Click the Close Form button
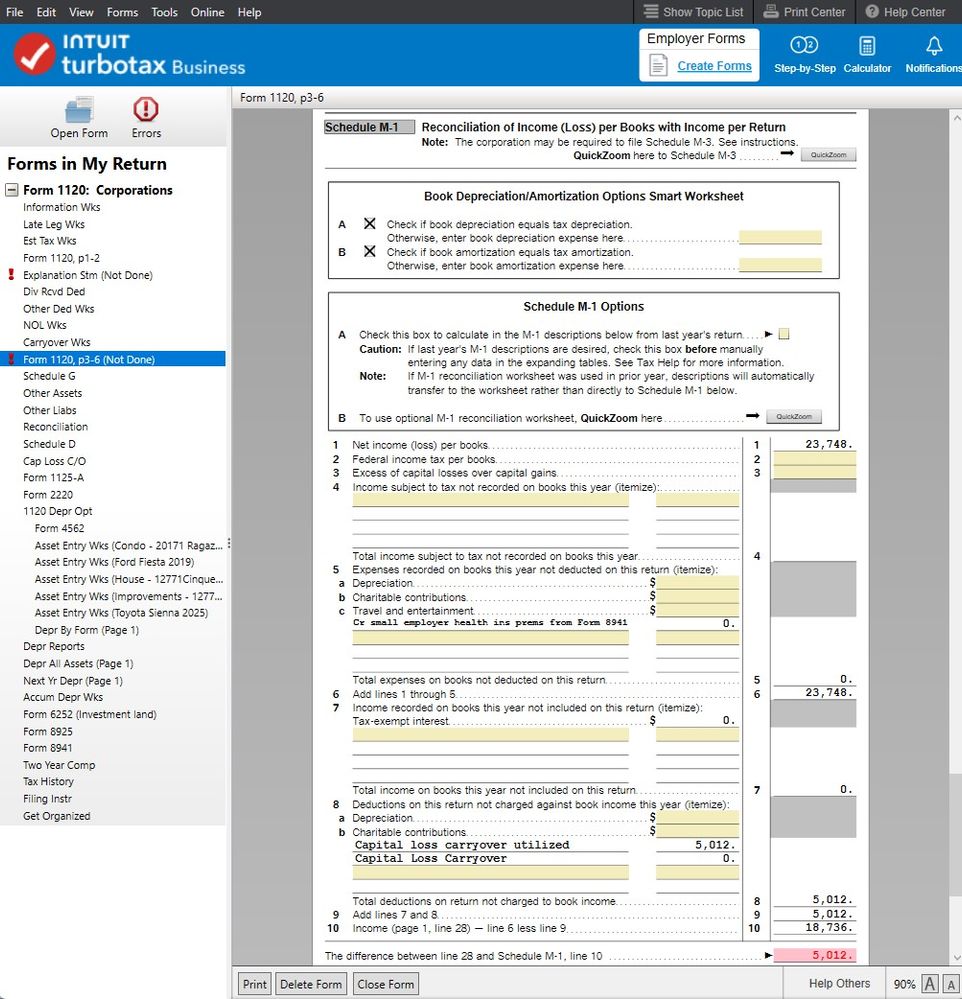The height and width of the screenshot is (999, 962). click(385, 984)
